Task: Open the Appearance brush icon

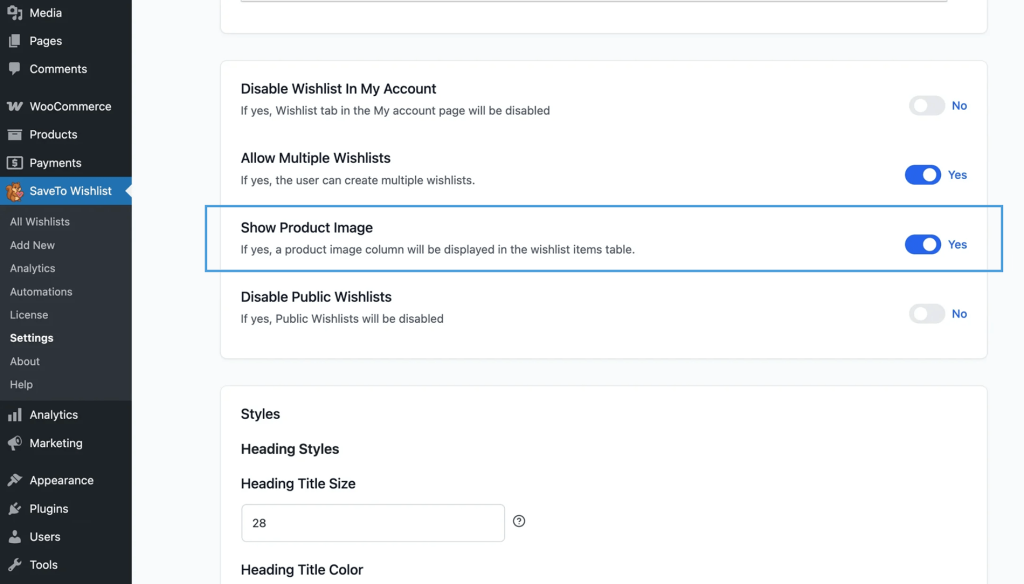Action: point(14,480)
